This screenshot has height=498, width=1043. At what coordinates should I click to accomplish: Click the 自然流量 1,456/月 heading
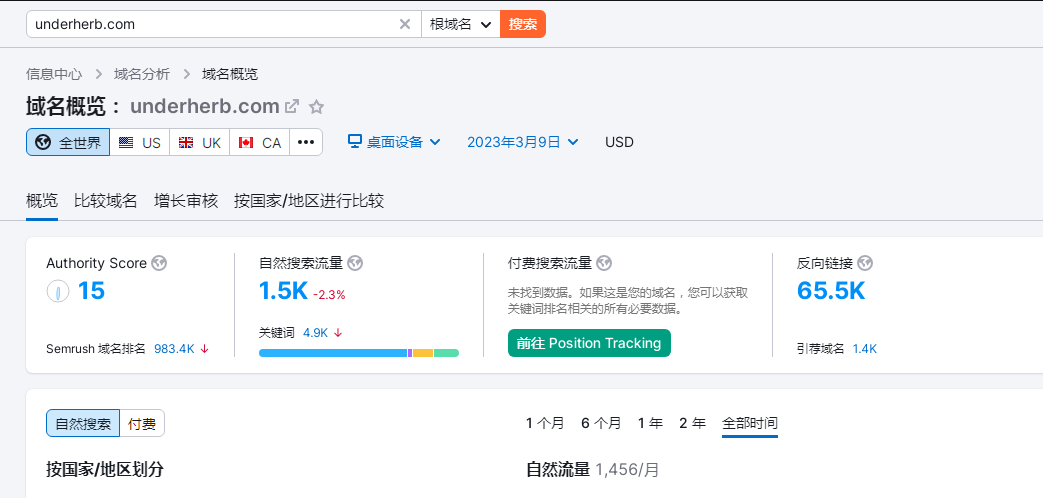pyautogui.click(x=593, y=470)
